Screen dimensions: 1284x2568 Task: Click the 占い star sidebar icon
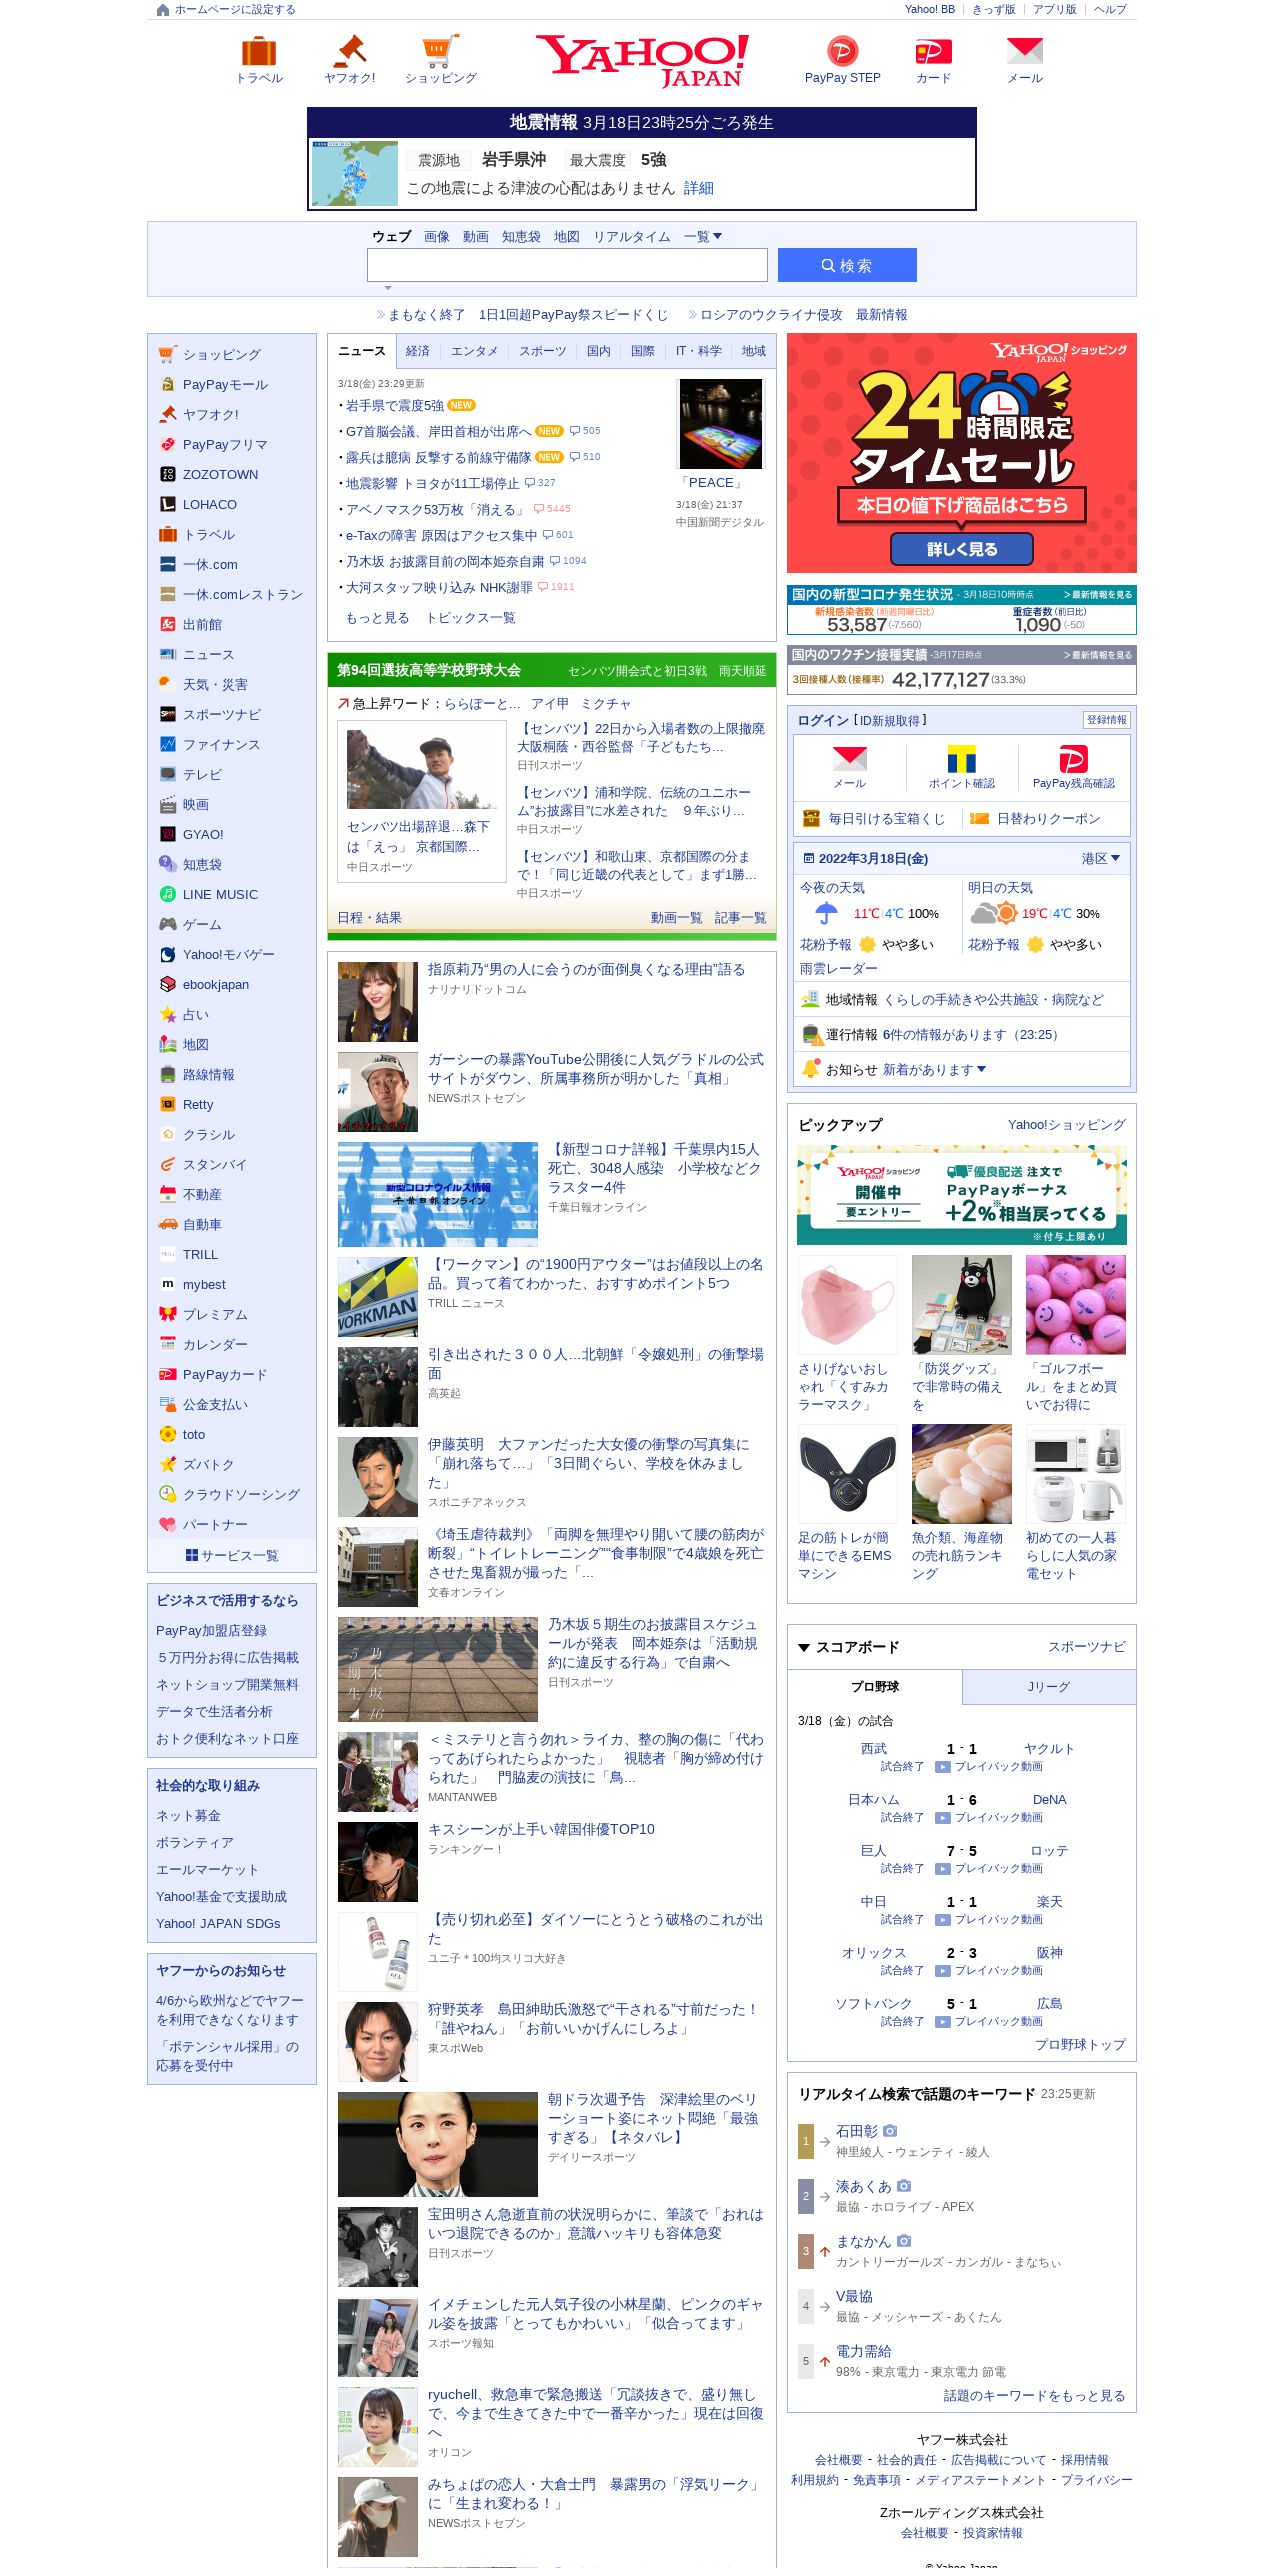pyautogui.click(x=168, y=1015)
